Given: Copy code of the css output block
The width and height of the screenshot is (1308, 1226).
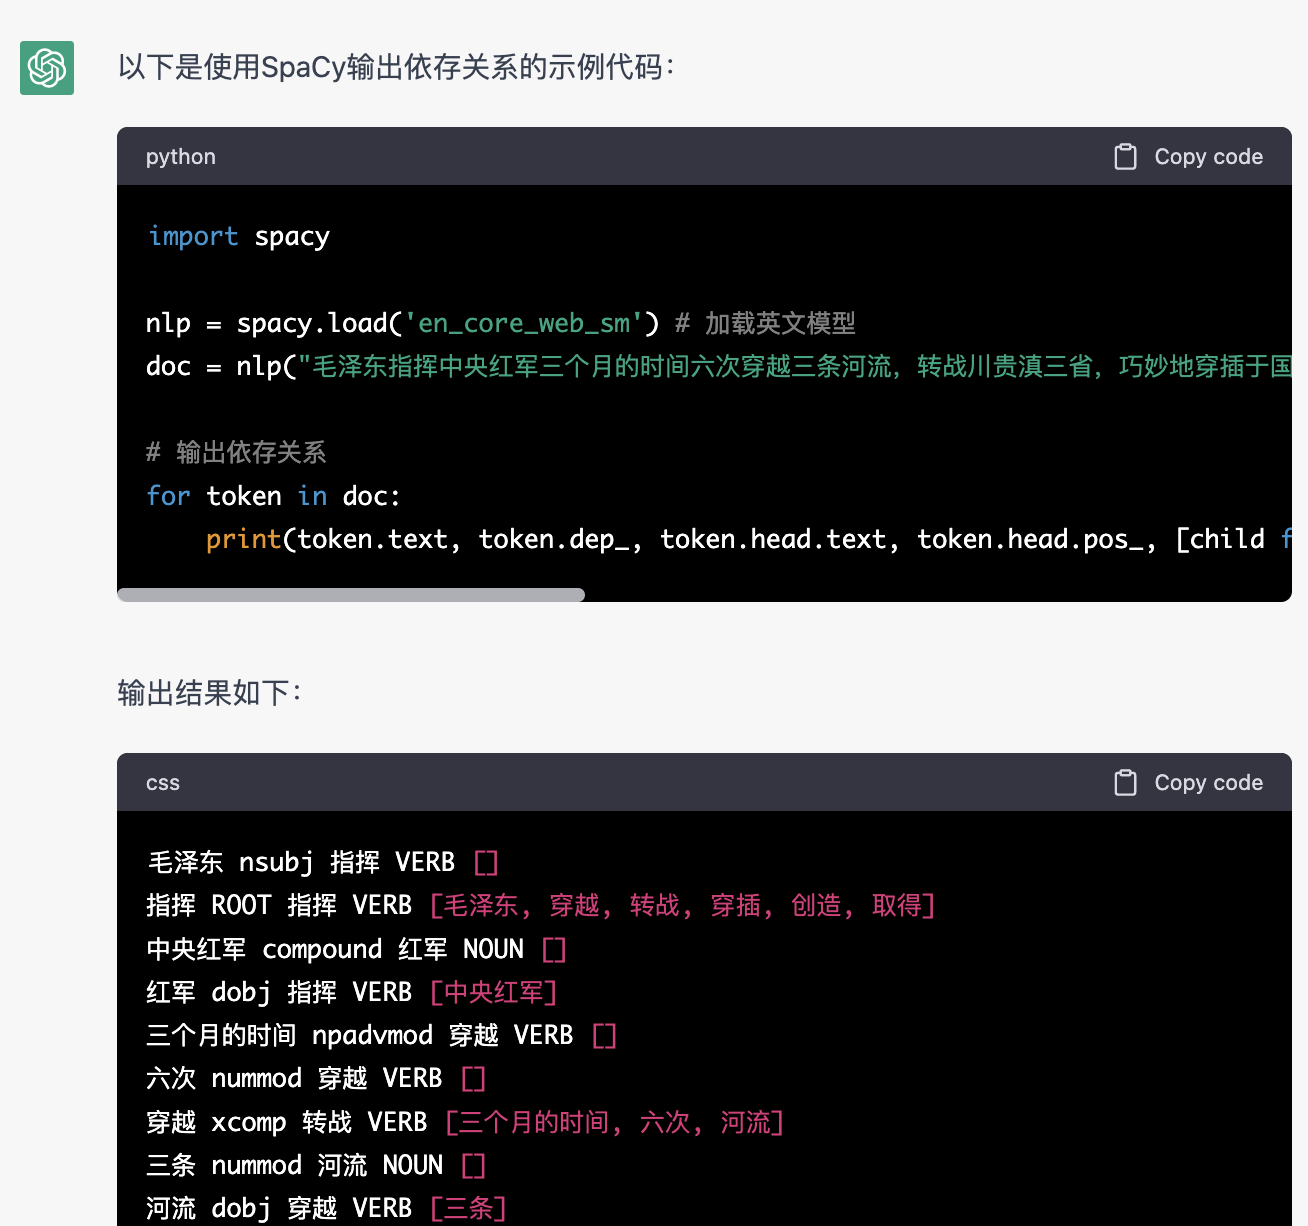Looking at the screenshot, I should 1188,783.
